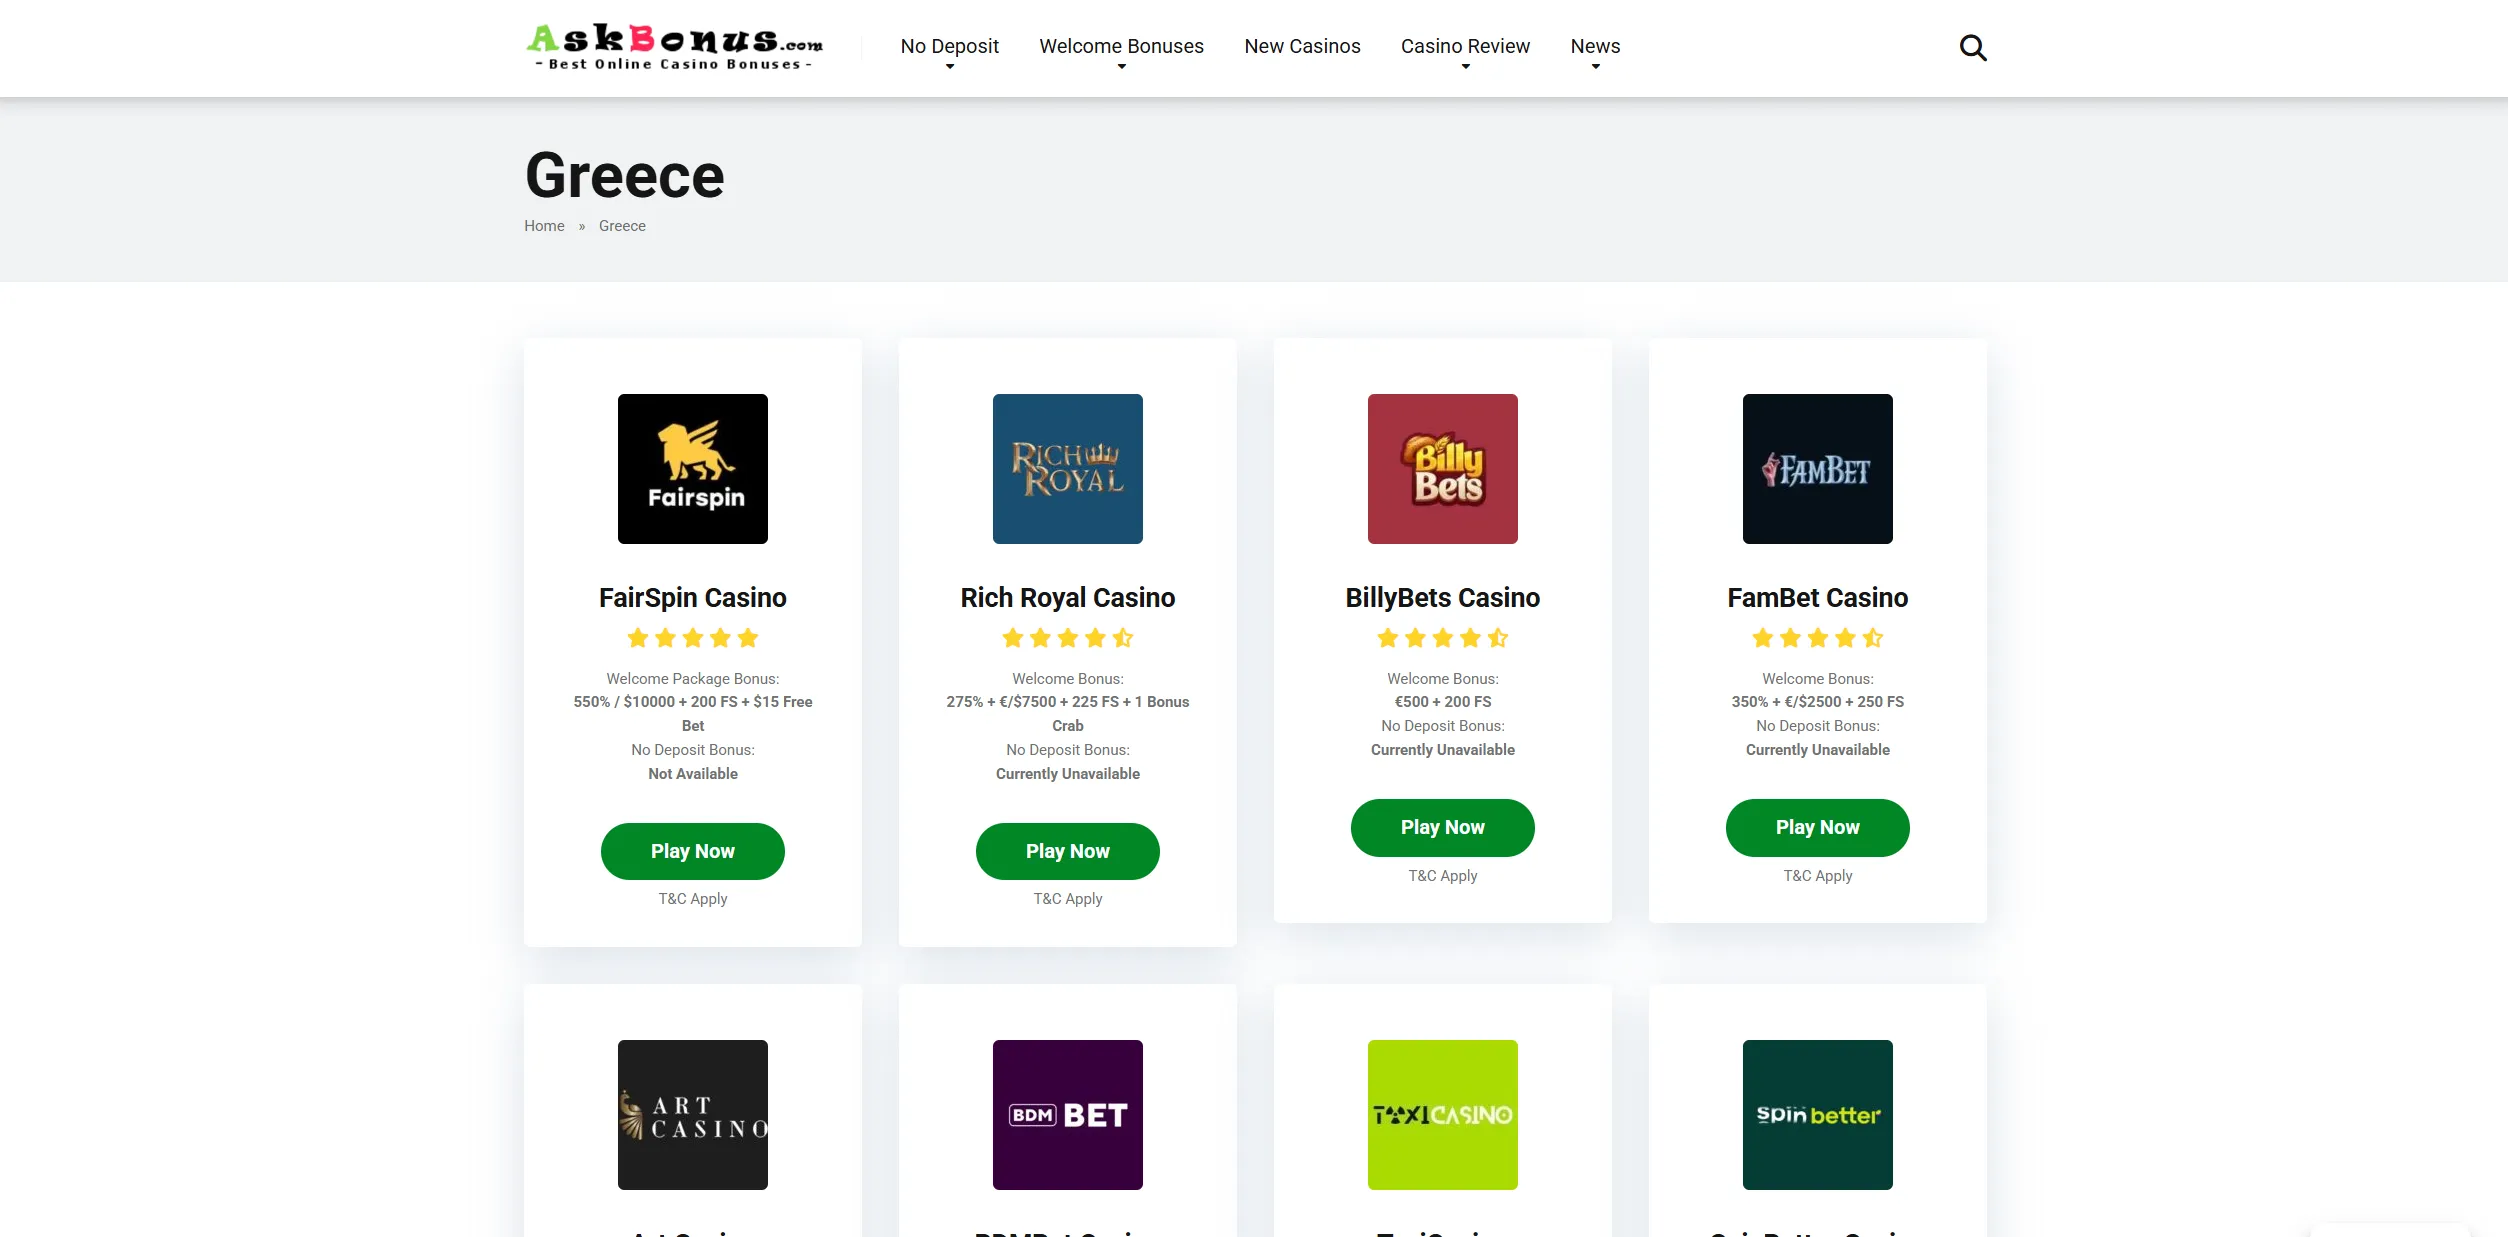Image resolution: width=2508 pixels, height=1237 pixels.
Task: Open the Spinbetter logo thumbnail
Action: (1818, 1115)
